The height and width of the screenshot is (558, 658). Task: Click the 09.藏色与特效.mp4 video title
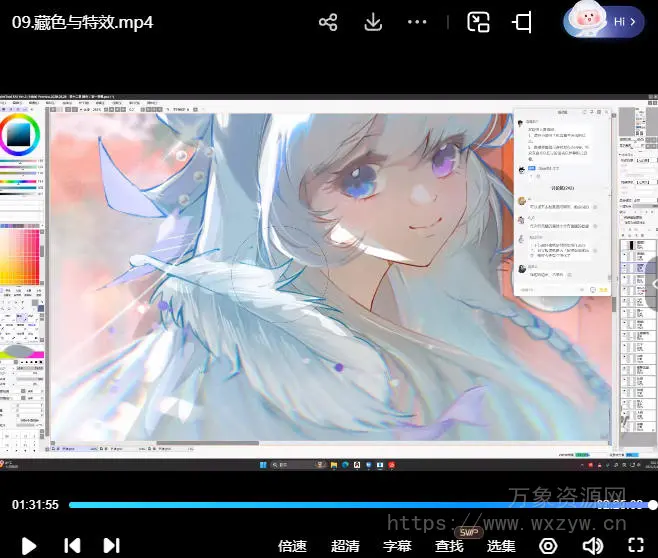click(x=82, y=22)
